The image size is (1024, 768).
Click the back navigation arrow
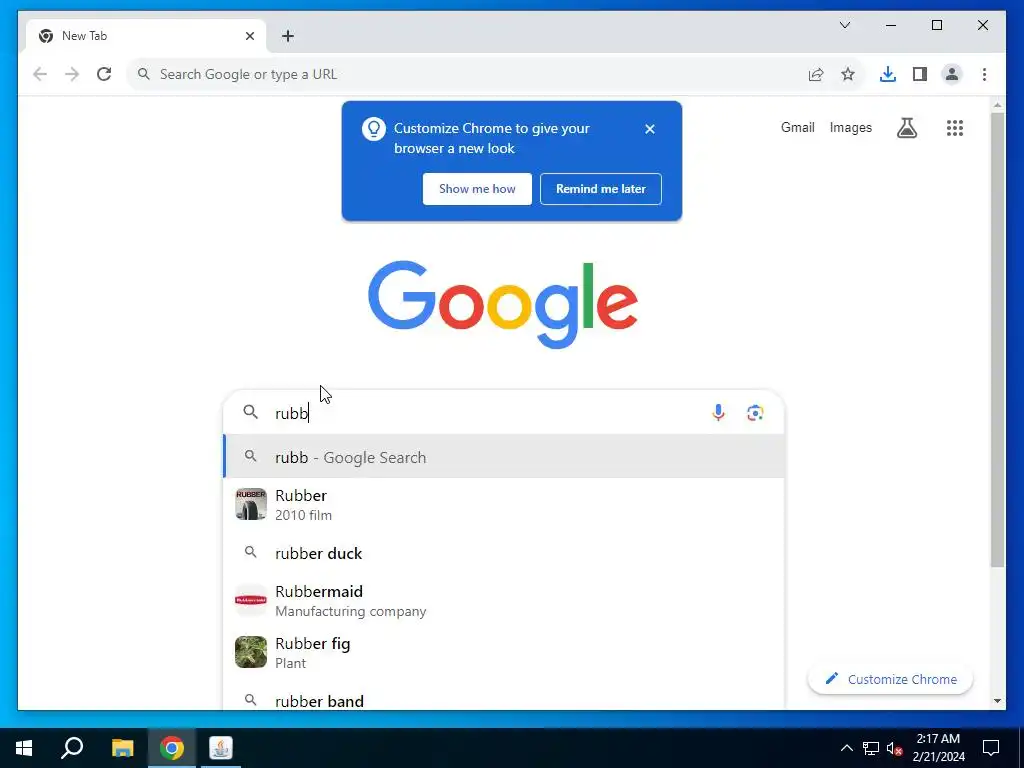coord(40,74)
